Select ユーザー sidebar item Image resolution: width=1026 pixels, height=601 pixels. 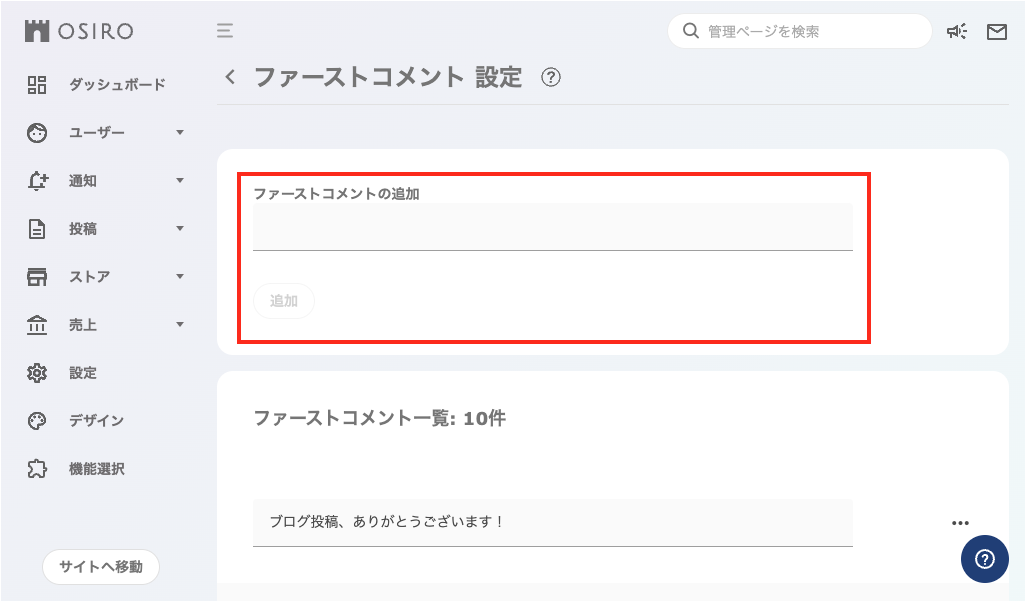click(97, 133)
